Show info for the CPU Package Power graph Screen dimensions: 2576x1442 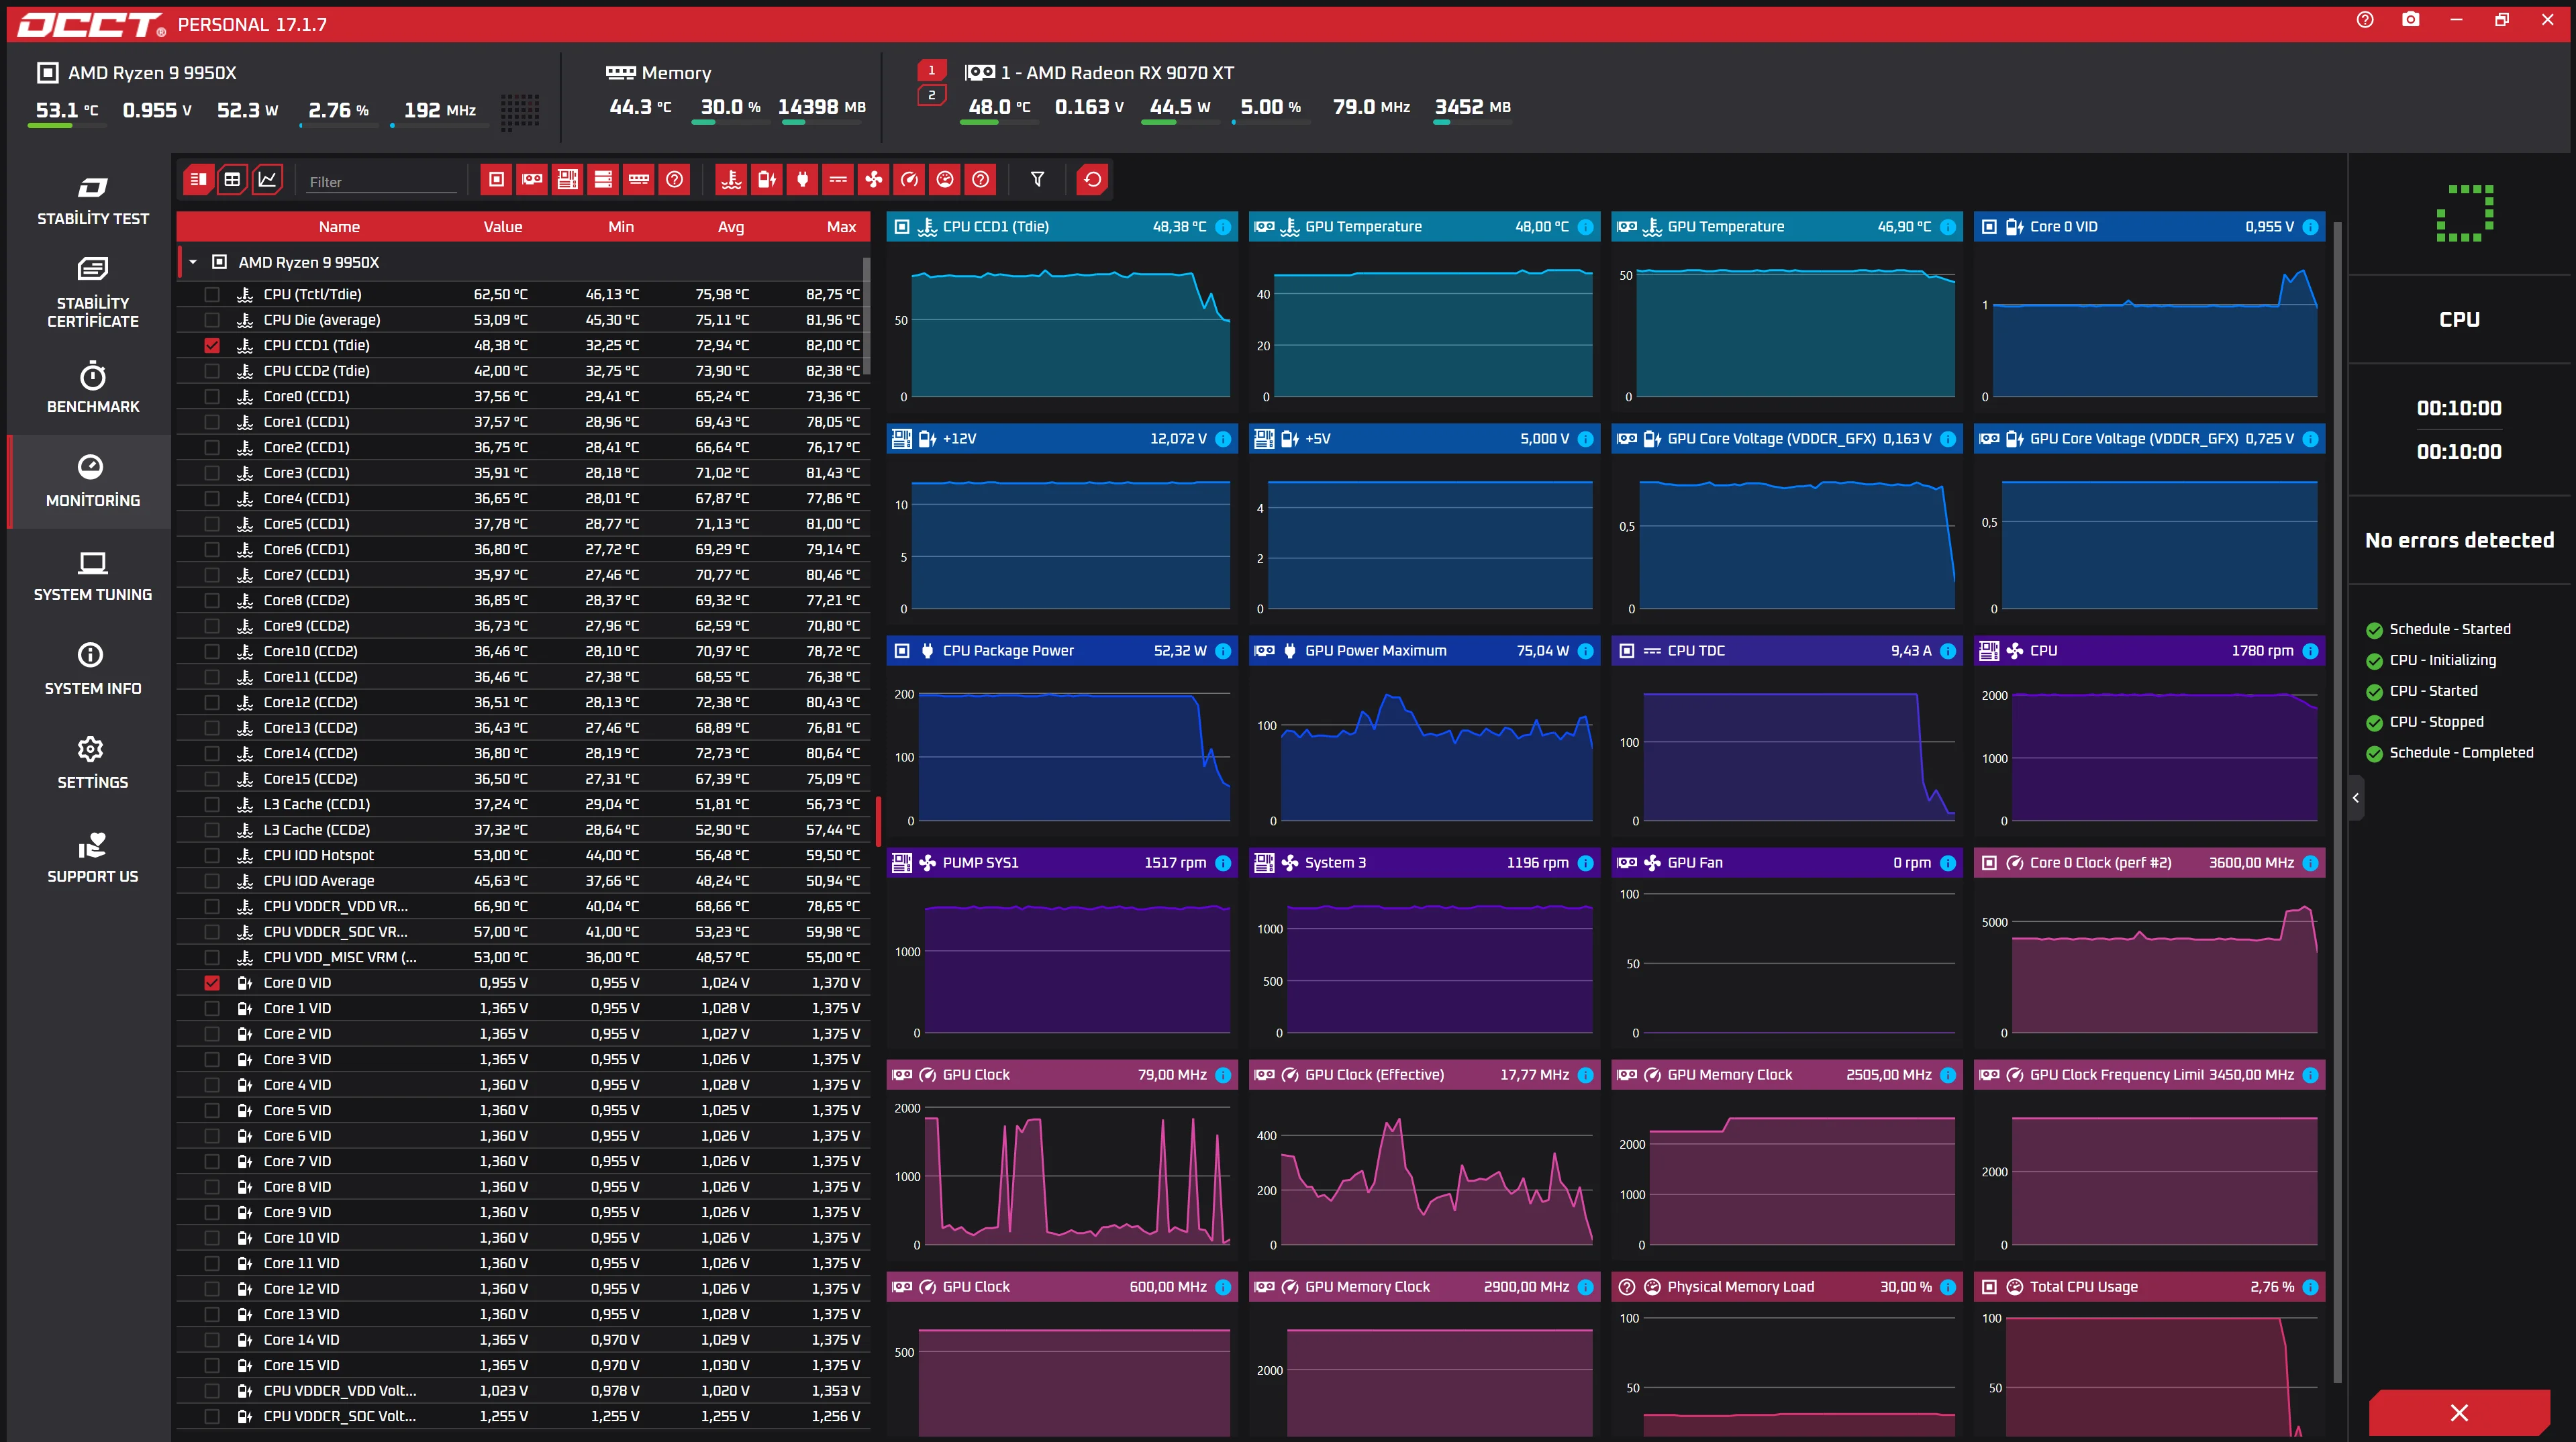point(1222,651)
